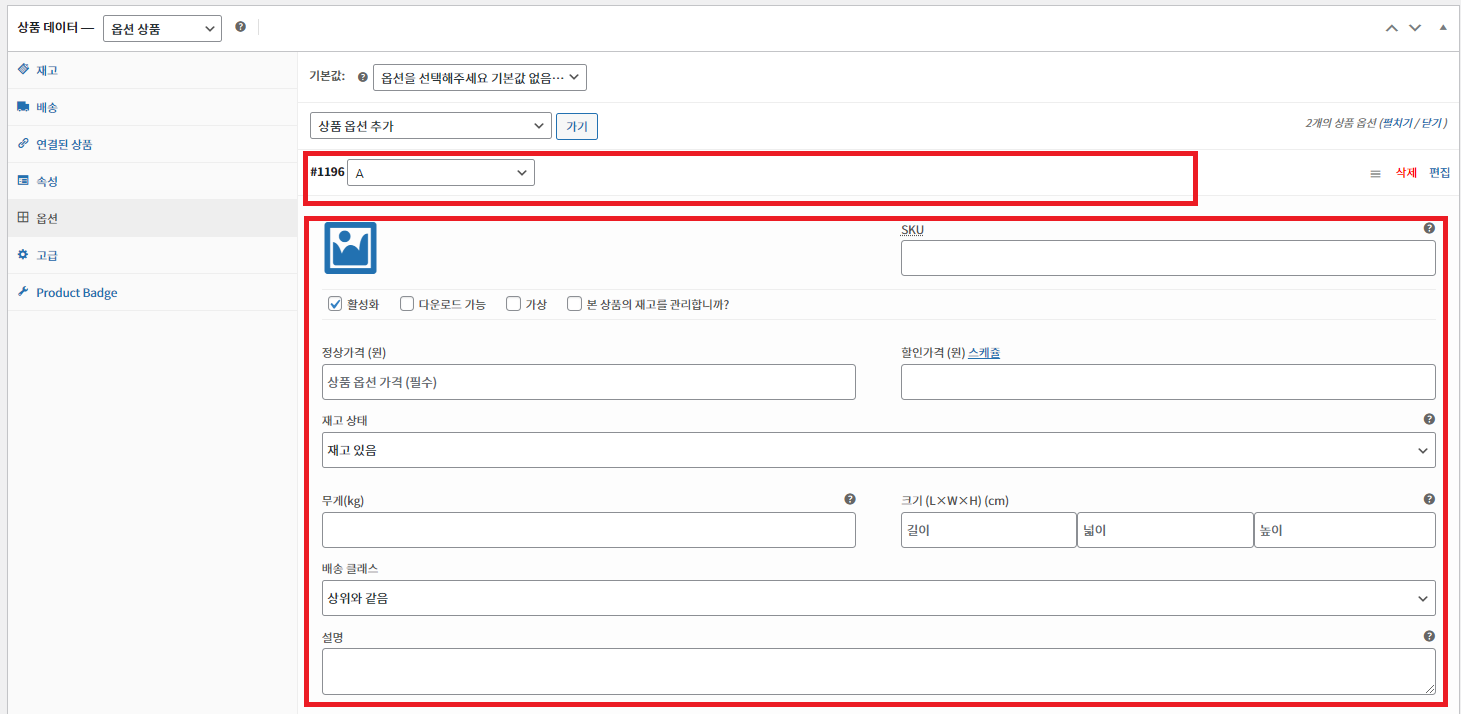Toggle the 활성화 checkbox

(335, 304)
